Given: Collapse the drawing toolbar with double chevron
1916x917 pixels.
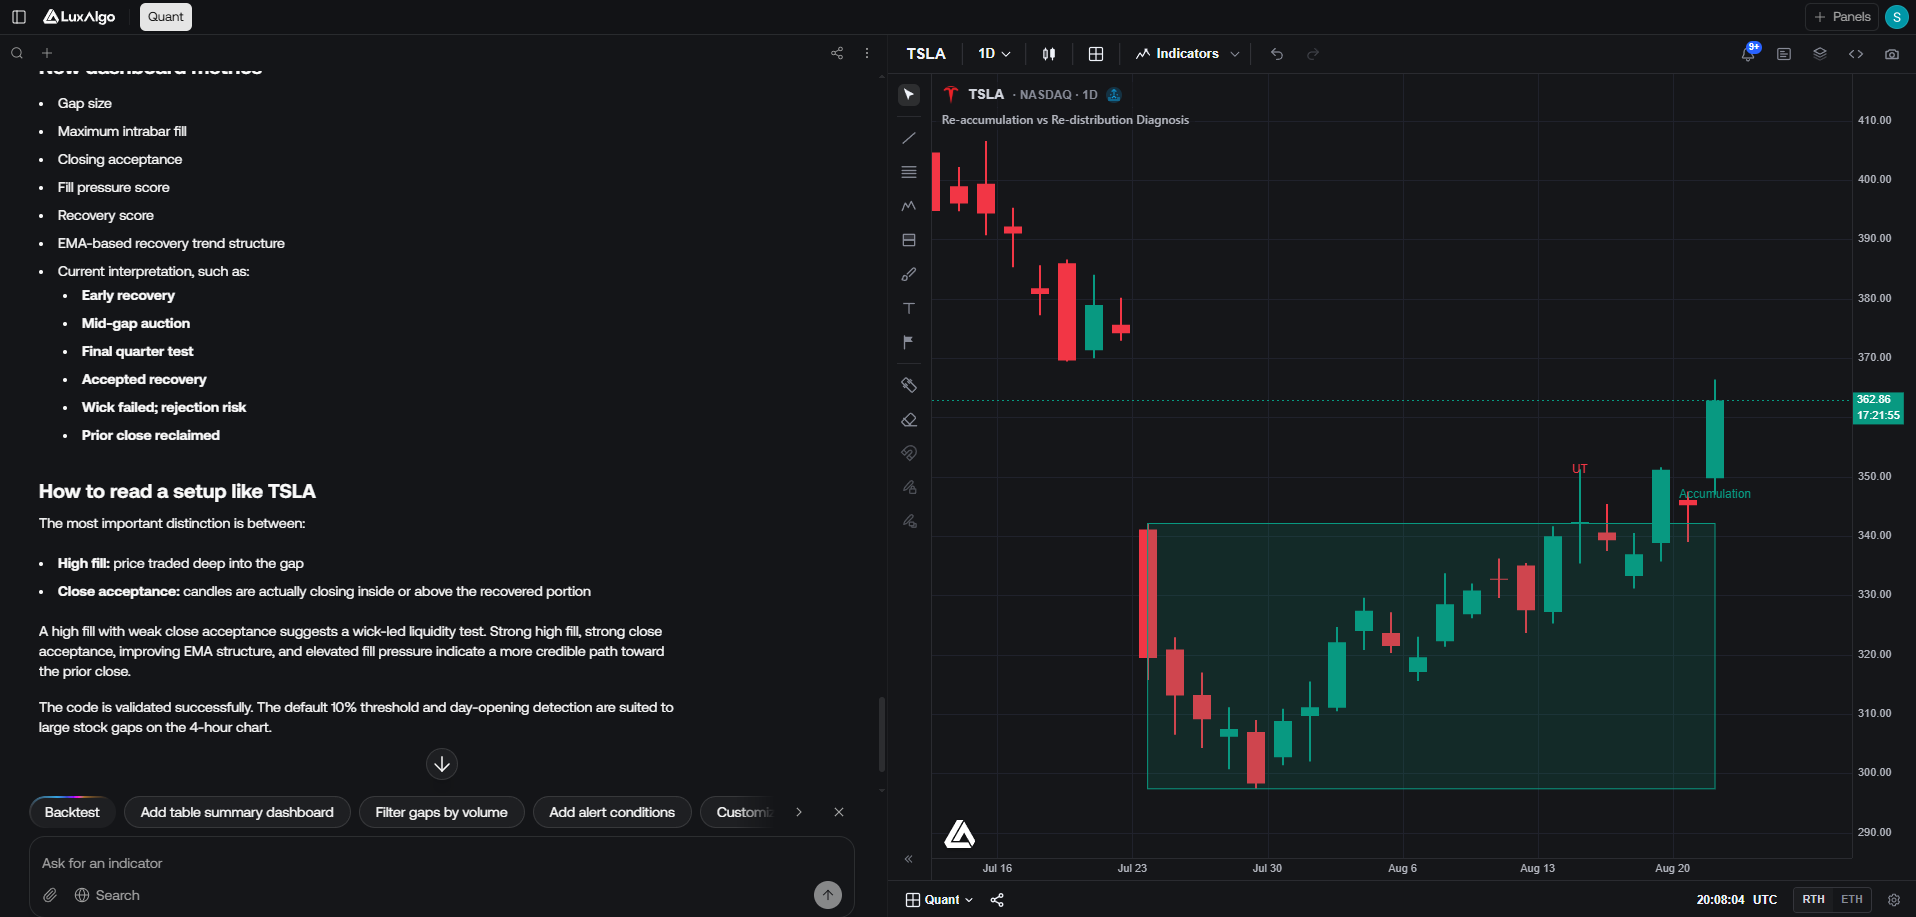Looking at the screenshot, I should (x=909, y=859).
